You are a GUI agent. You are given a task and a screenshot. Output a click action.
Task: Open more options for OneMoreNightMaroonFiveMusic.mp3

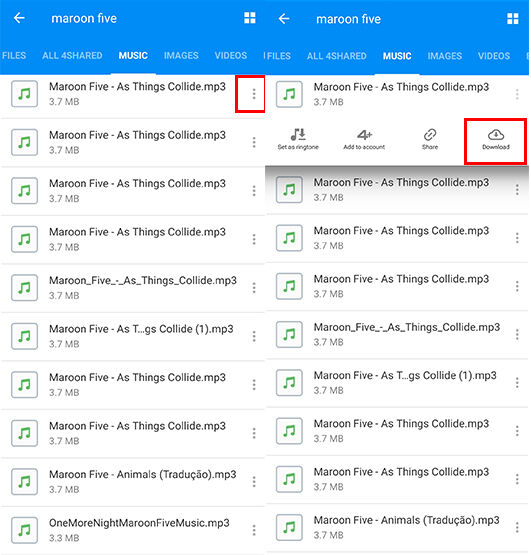coord(254,530)
